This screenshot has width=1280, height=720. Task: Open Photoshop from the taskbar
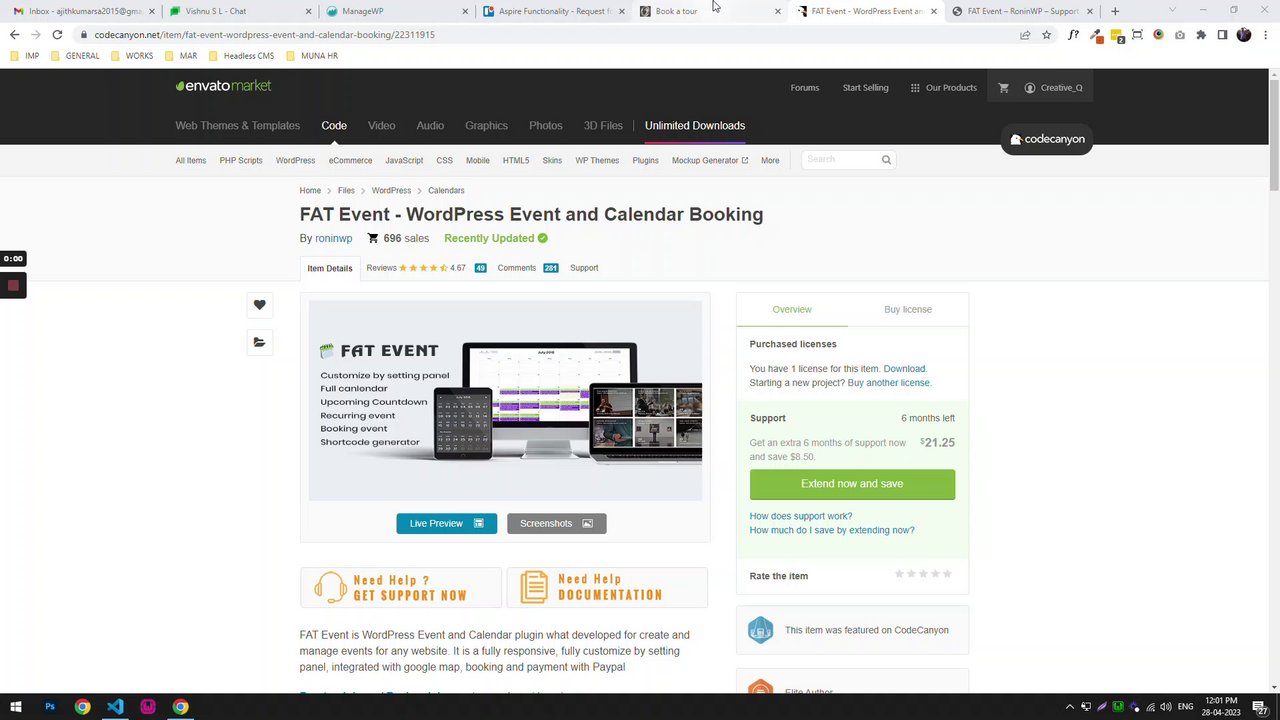pos(49,707)
